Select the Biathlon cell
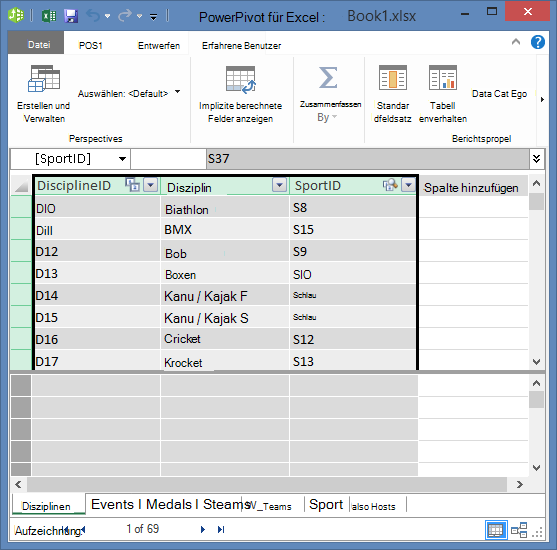Screen dimensions: 557x550 click(x=225, y=207)
